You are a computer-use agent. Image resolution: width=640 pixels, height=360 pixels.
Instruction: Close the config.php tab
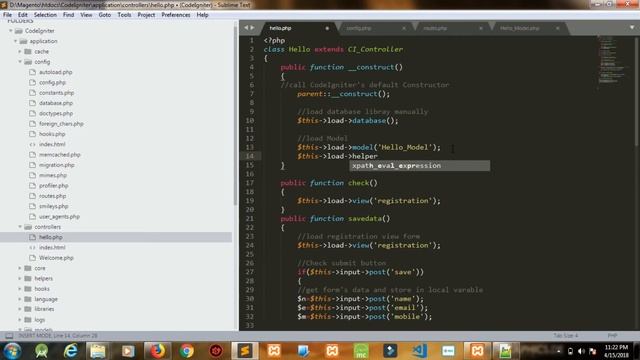click(x=404, y=28)
